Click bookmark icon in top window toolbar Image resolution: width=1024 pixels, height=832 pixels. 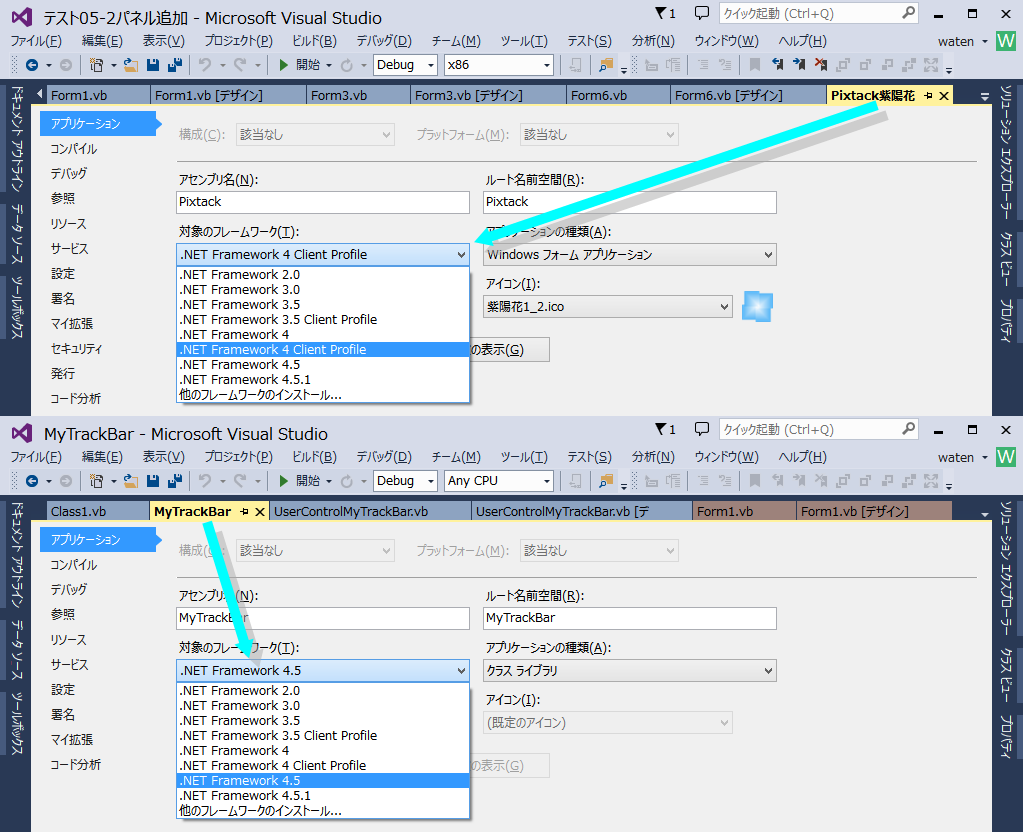pos(755,65)
